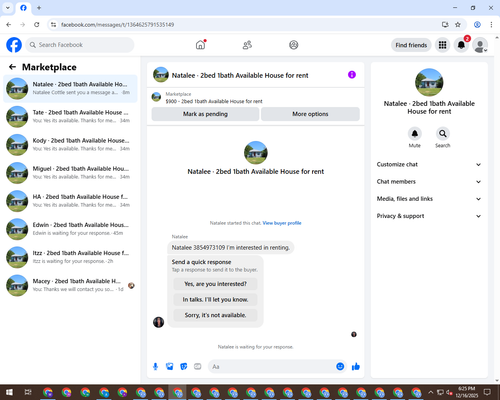Send quick response Sorry, it's not available.
Screen dimensions: 500x400
(215, 315)
